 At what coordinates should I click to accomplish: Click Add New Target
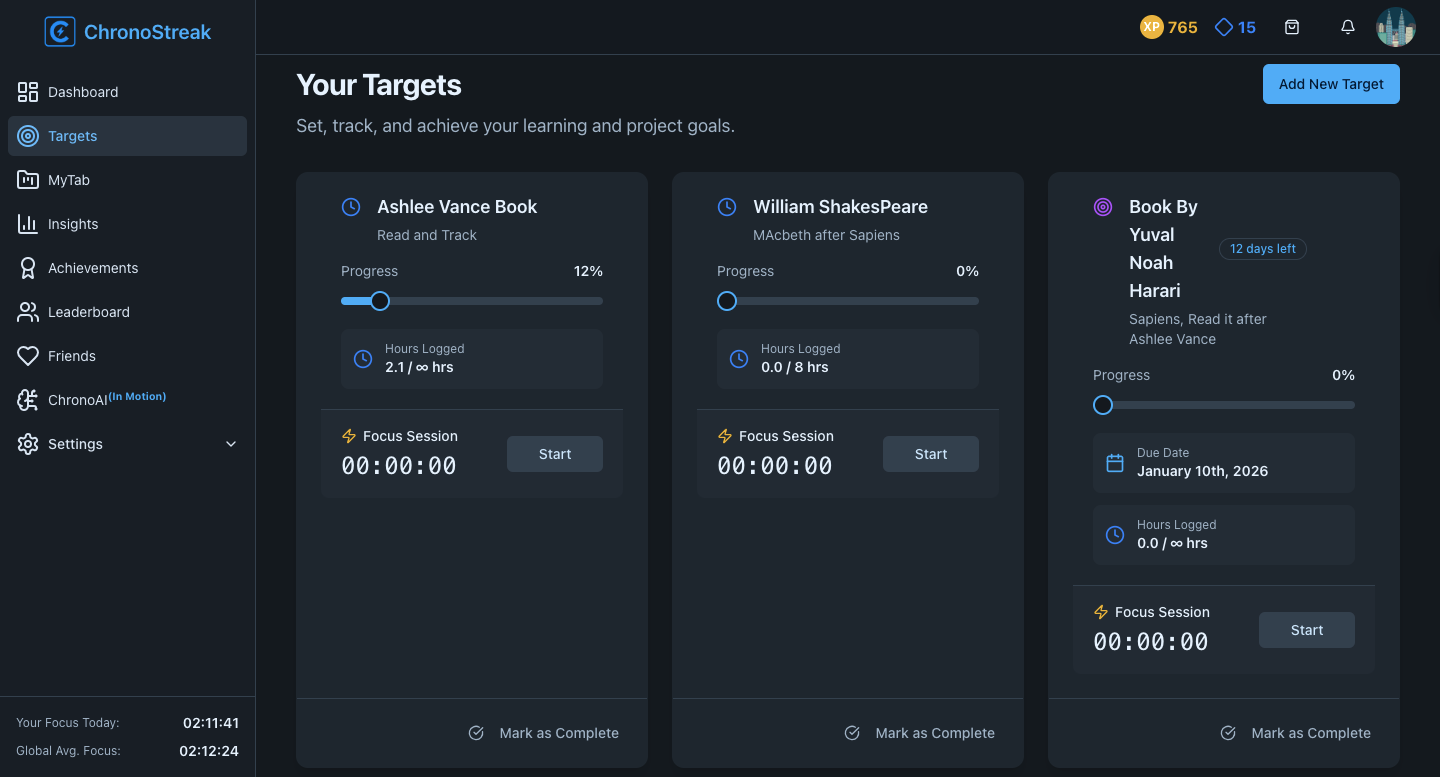click(x=1331, y=84)
